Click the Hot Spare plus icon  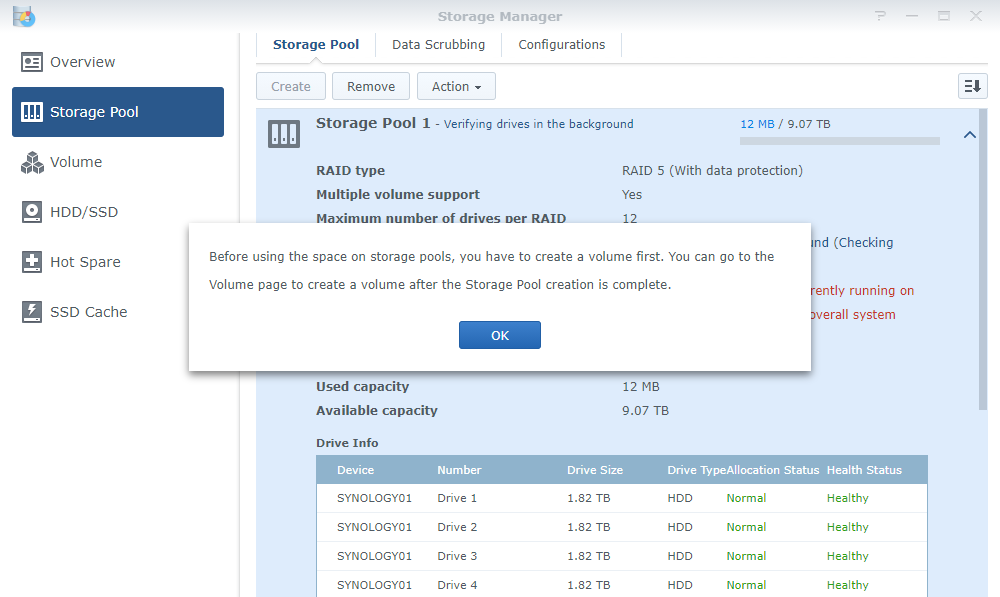32,262
